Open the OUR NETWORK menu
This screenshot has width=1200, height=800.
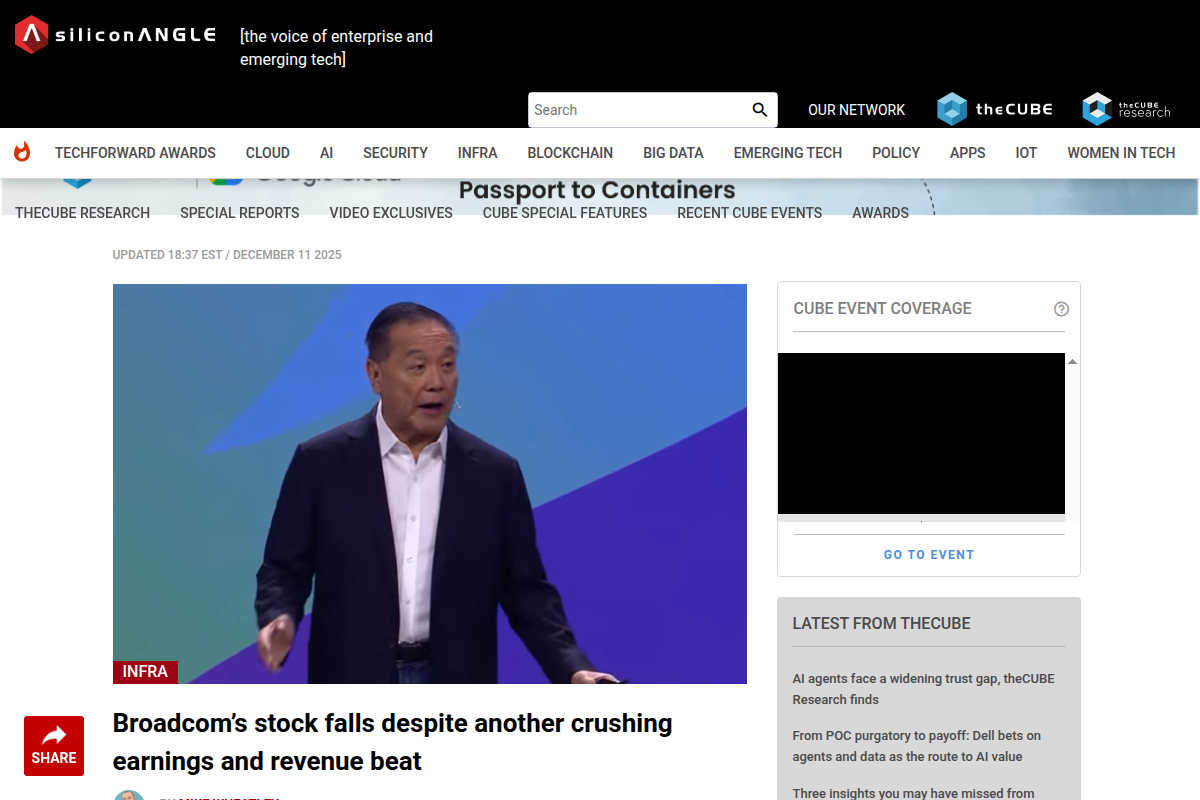click(x=856, y=110)
